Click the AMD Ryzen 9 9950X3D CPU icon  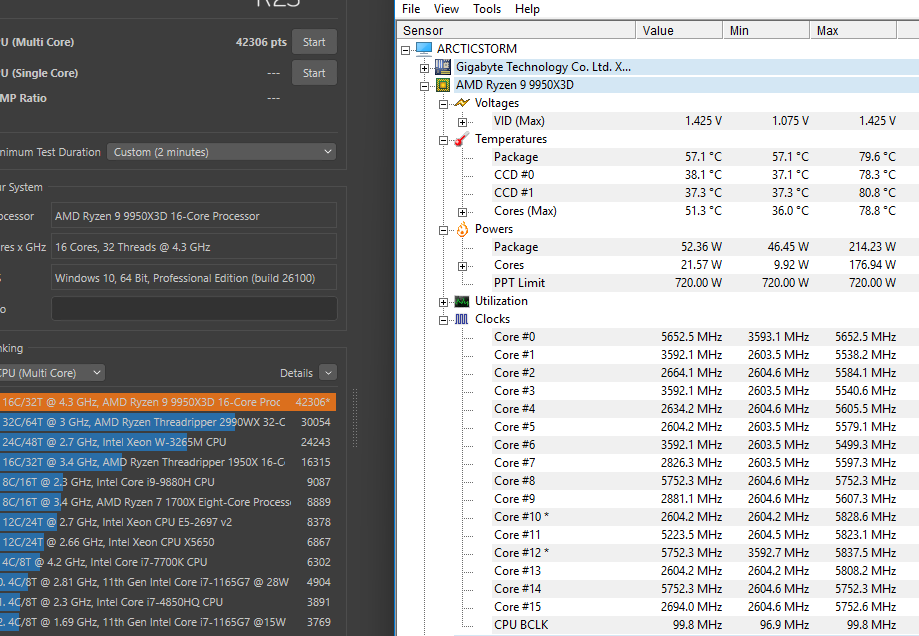[443, 85]
